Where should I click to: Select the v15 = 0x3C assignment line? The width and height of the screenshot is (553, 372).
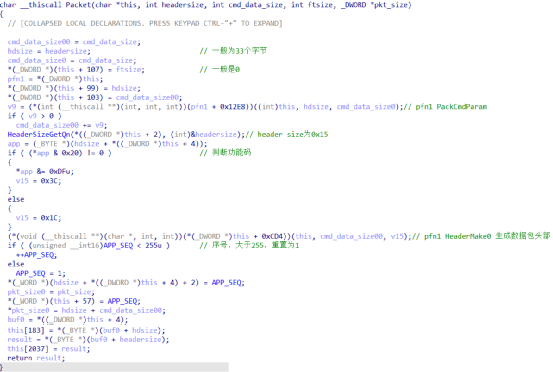tap(38, 181)
